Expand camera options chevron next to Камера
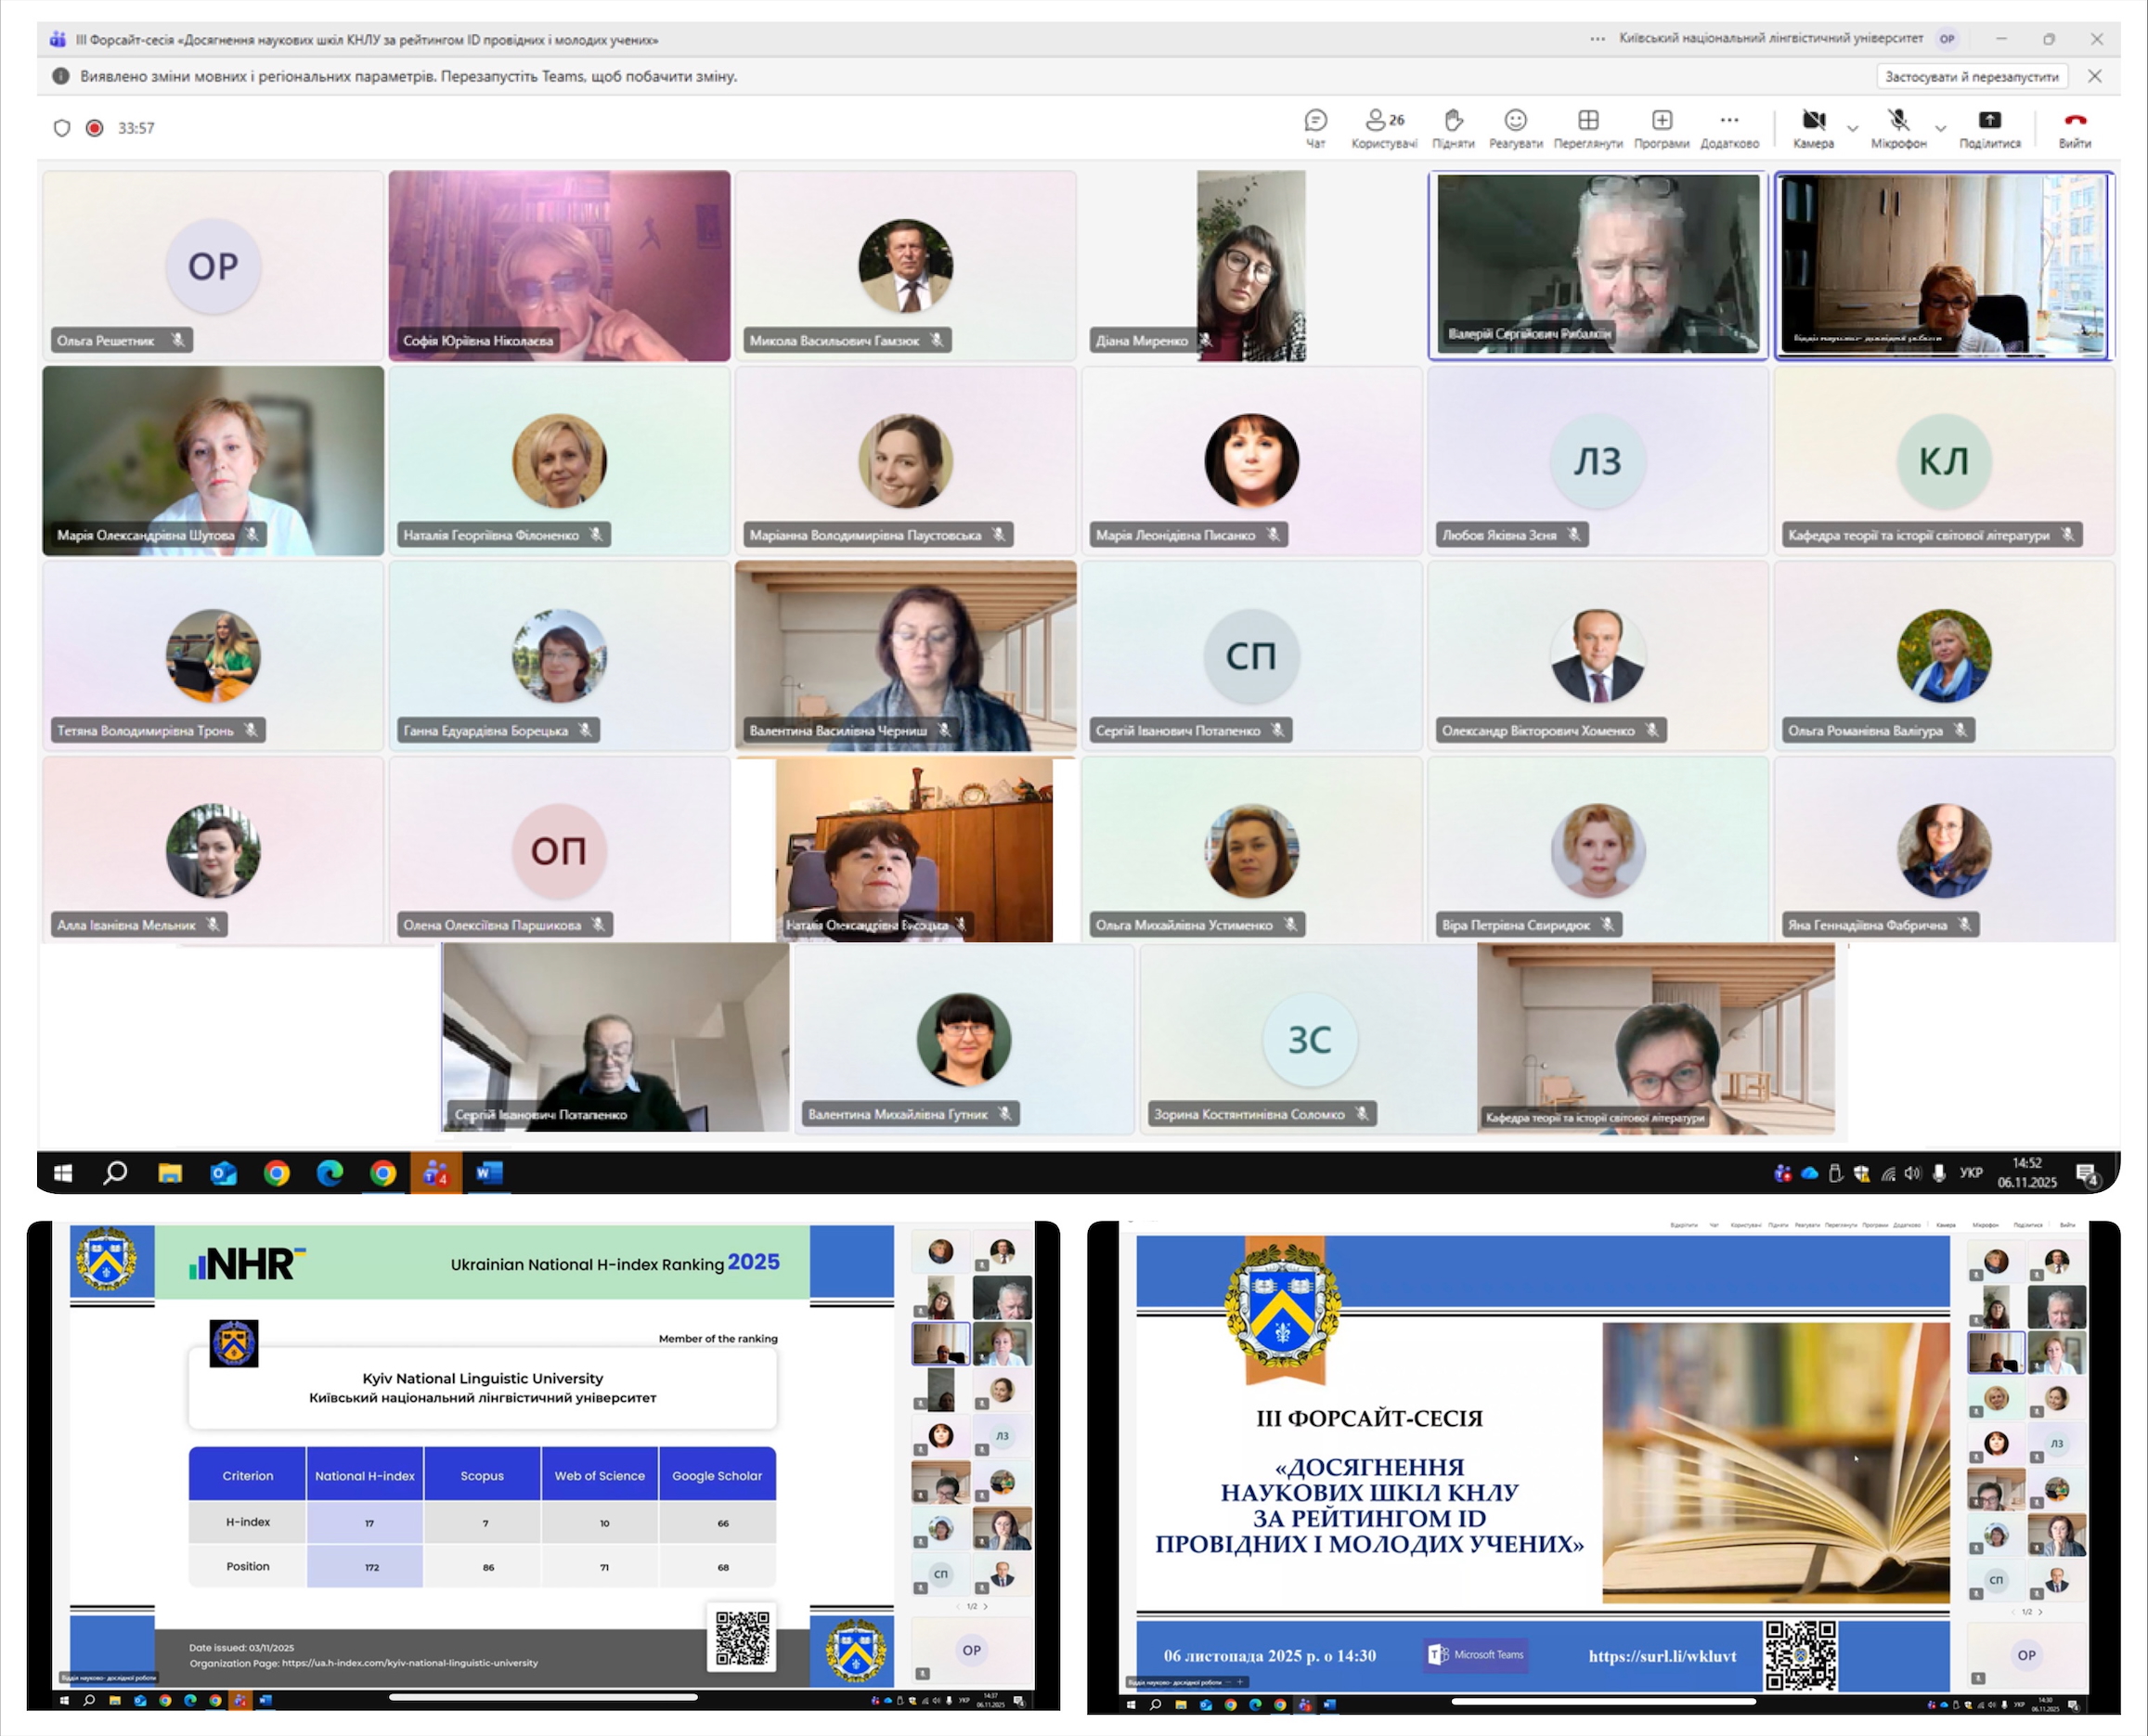The image size is (2148, 1736). tap(1852, 129)
